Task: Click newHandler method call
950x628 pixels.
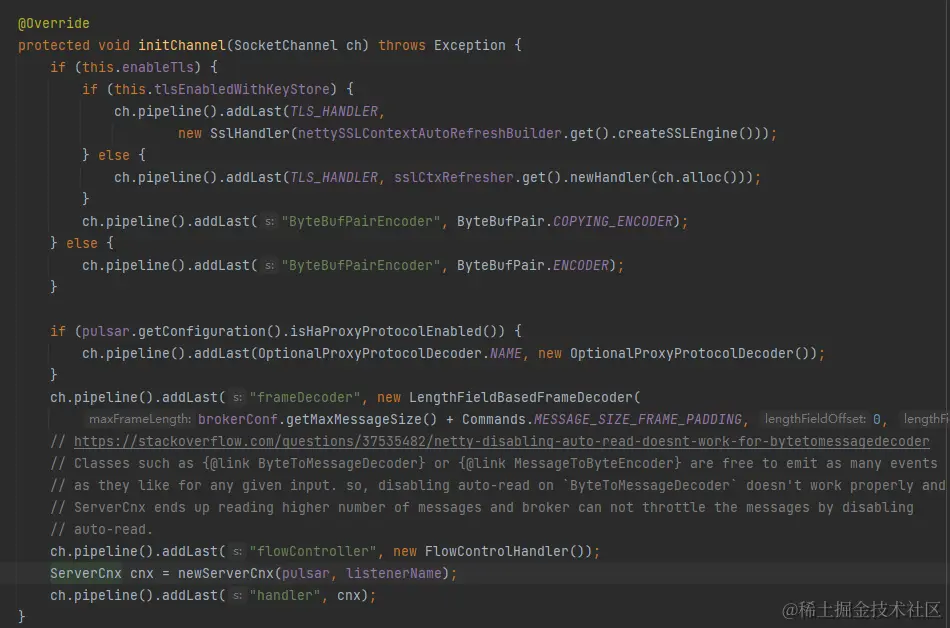Action: 610,177
